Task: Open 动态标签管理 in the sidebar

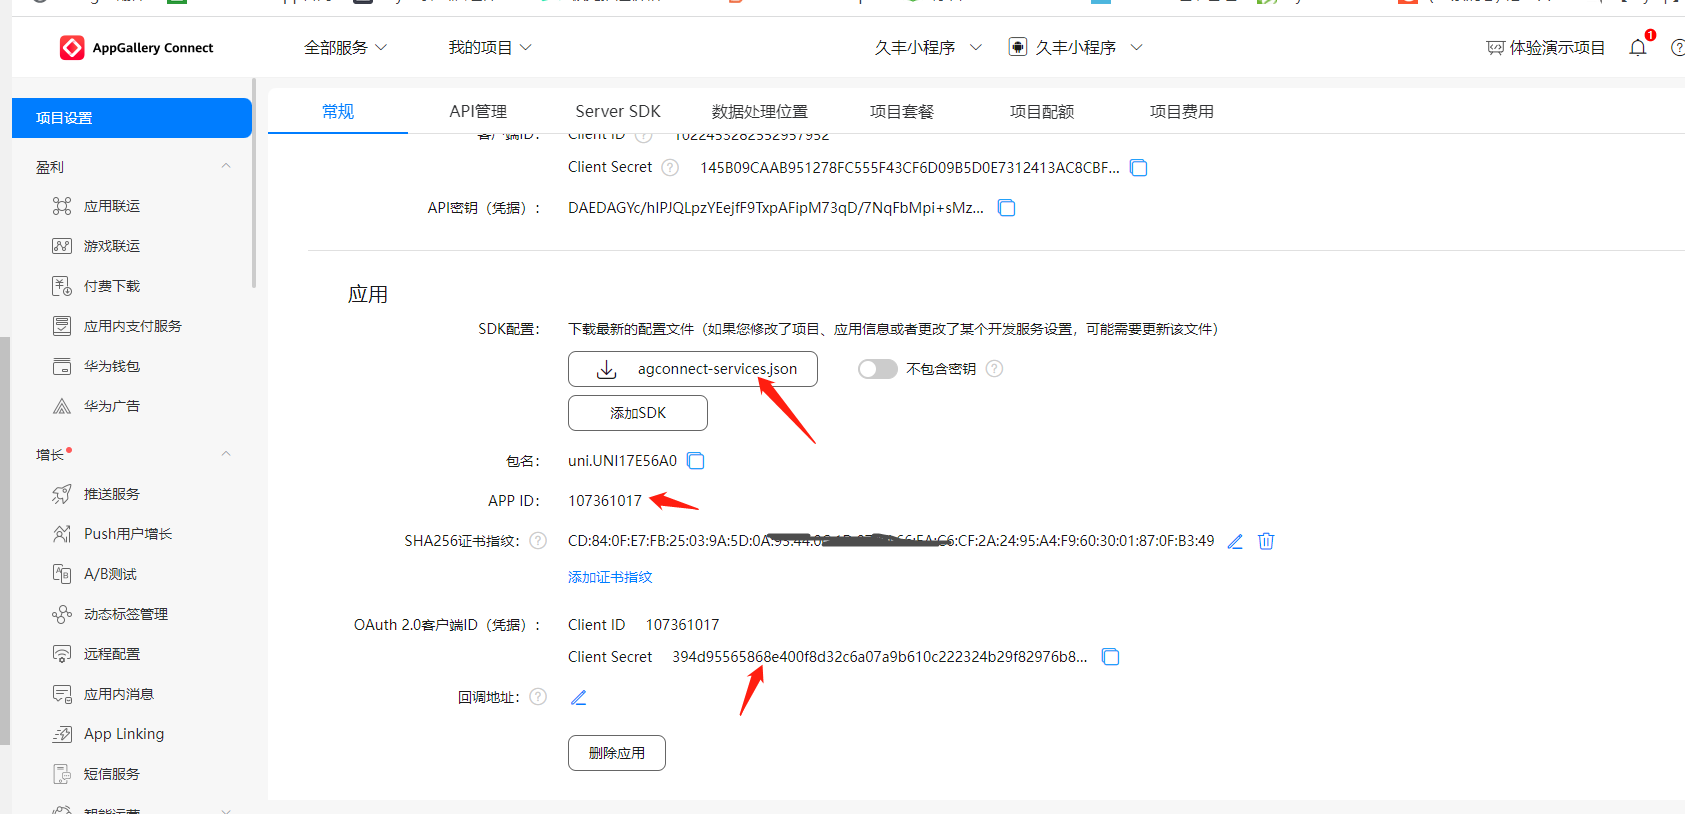Action: [126, 614]
